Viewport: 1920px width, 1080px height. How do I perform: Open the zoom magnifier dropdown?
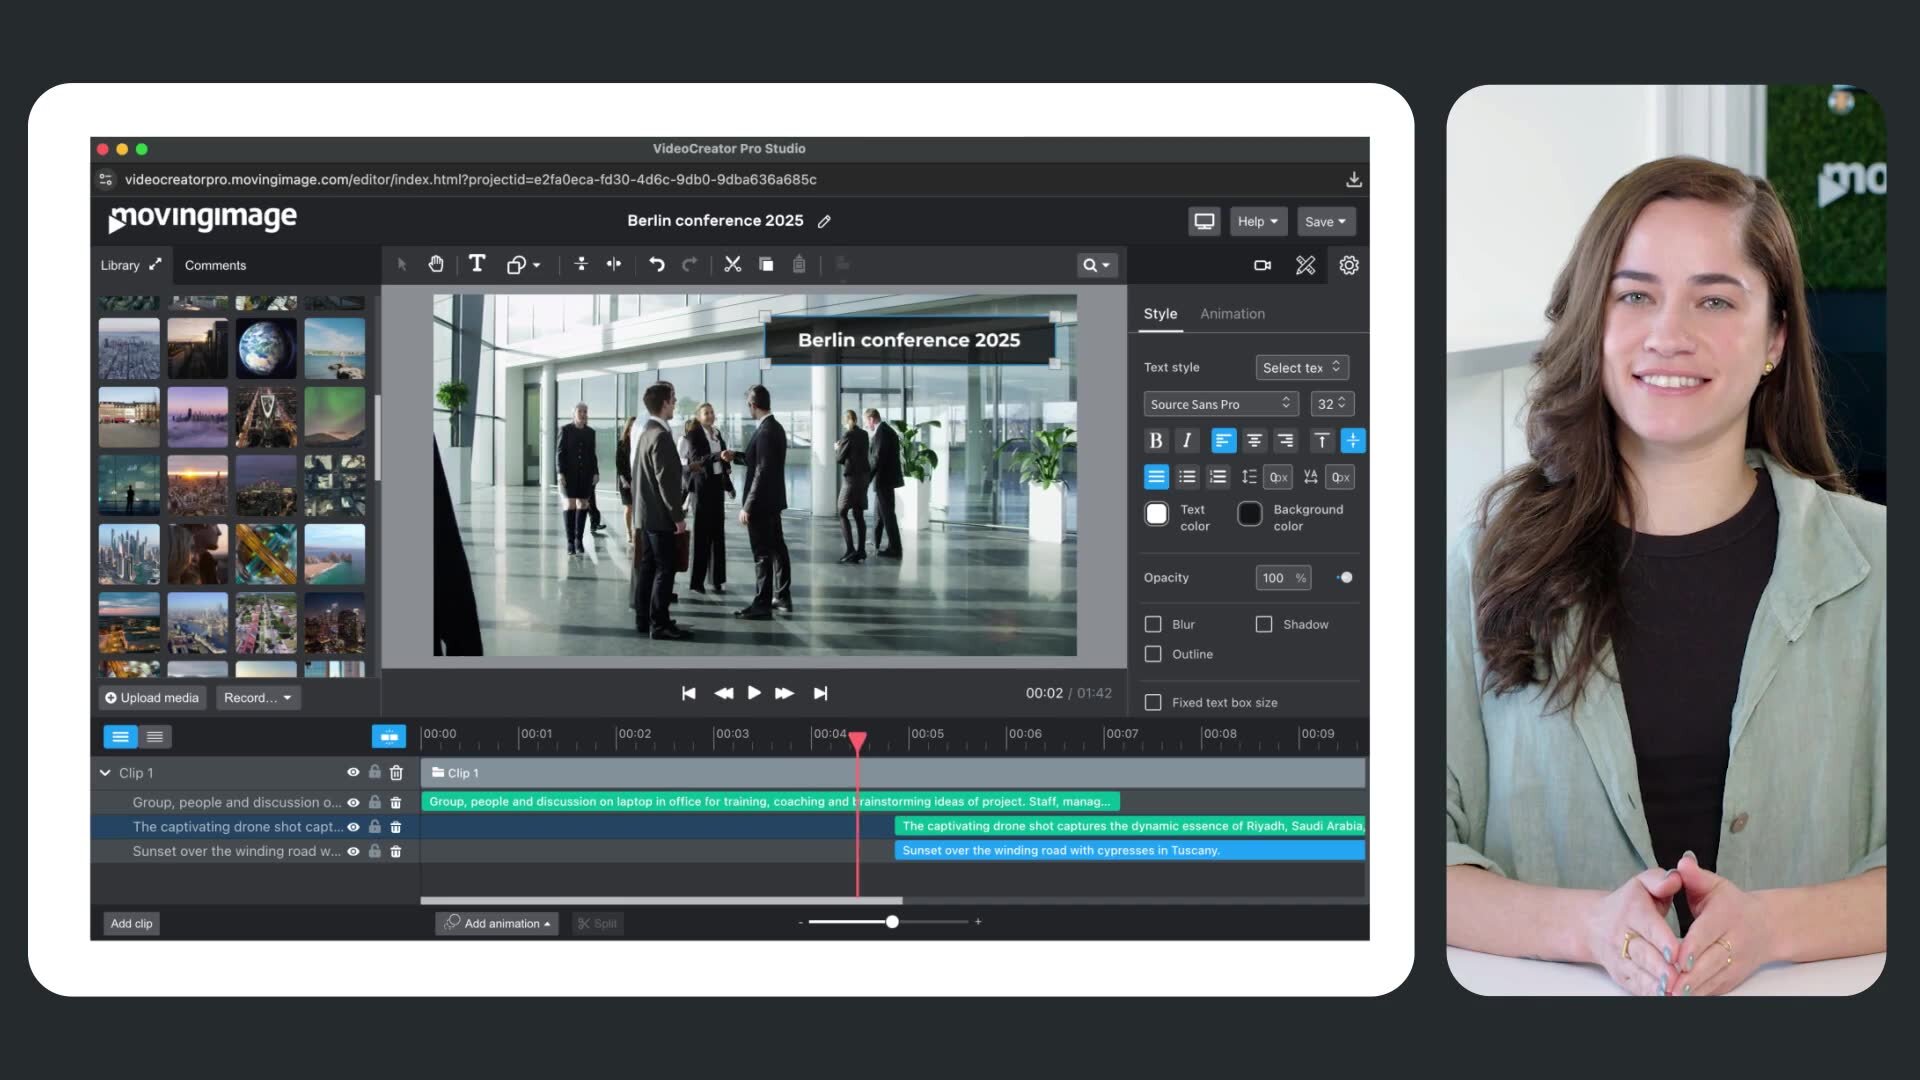1097,265
